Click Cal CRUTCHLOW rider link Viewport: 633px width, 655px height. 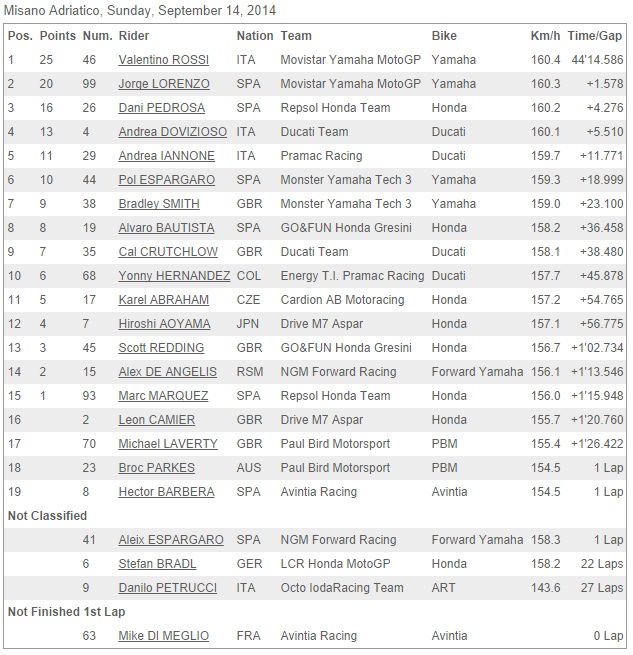coord(168,252)
